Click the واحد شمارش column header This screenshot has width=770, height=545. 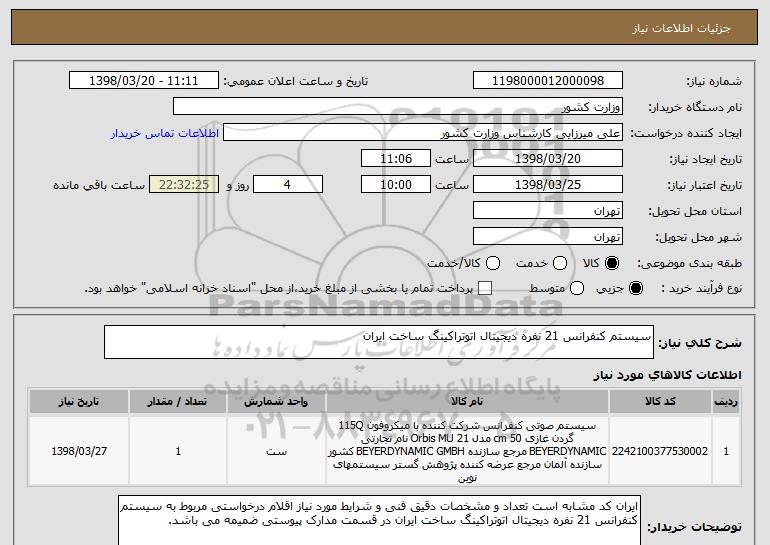[276, 402]
